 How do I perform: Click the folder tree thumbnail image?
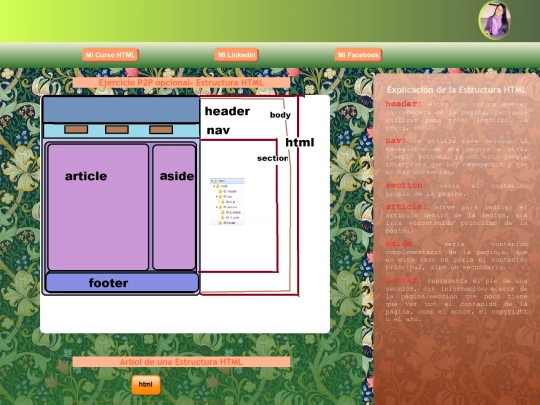227,202
